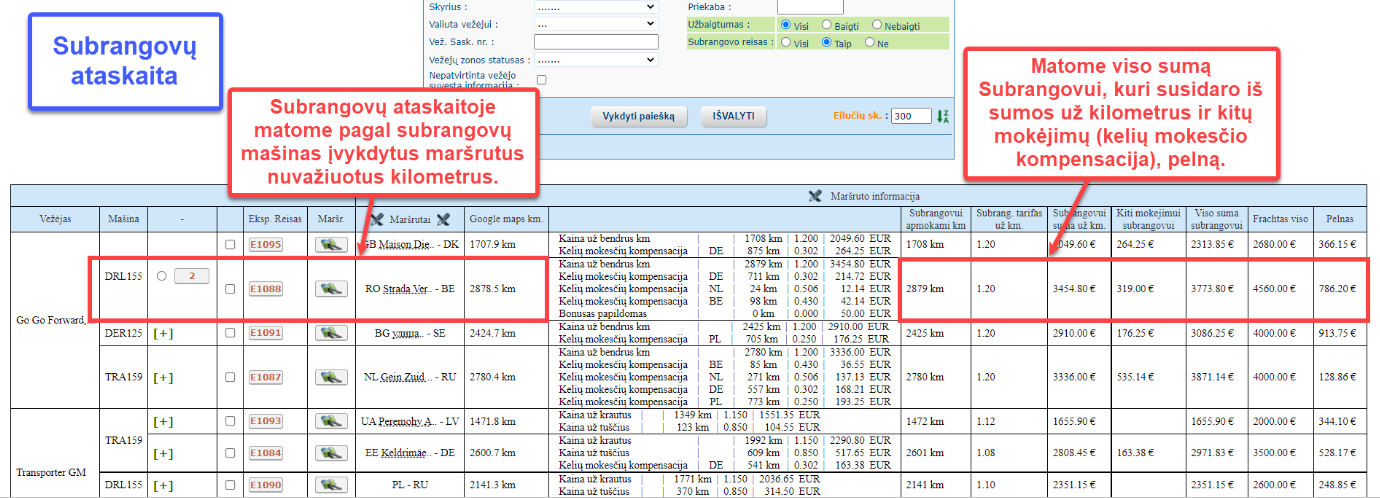1380x498 pixels.
Task: Tick the checkbox in the E1084 row
Action: pos(231,453)
